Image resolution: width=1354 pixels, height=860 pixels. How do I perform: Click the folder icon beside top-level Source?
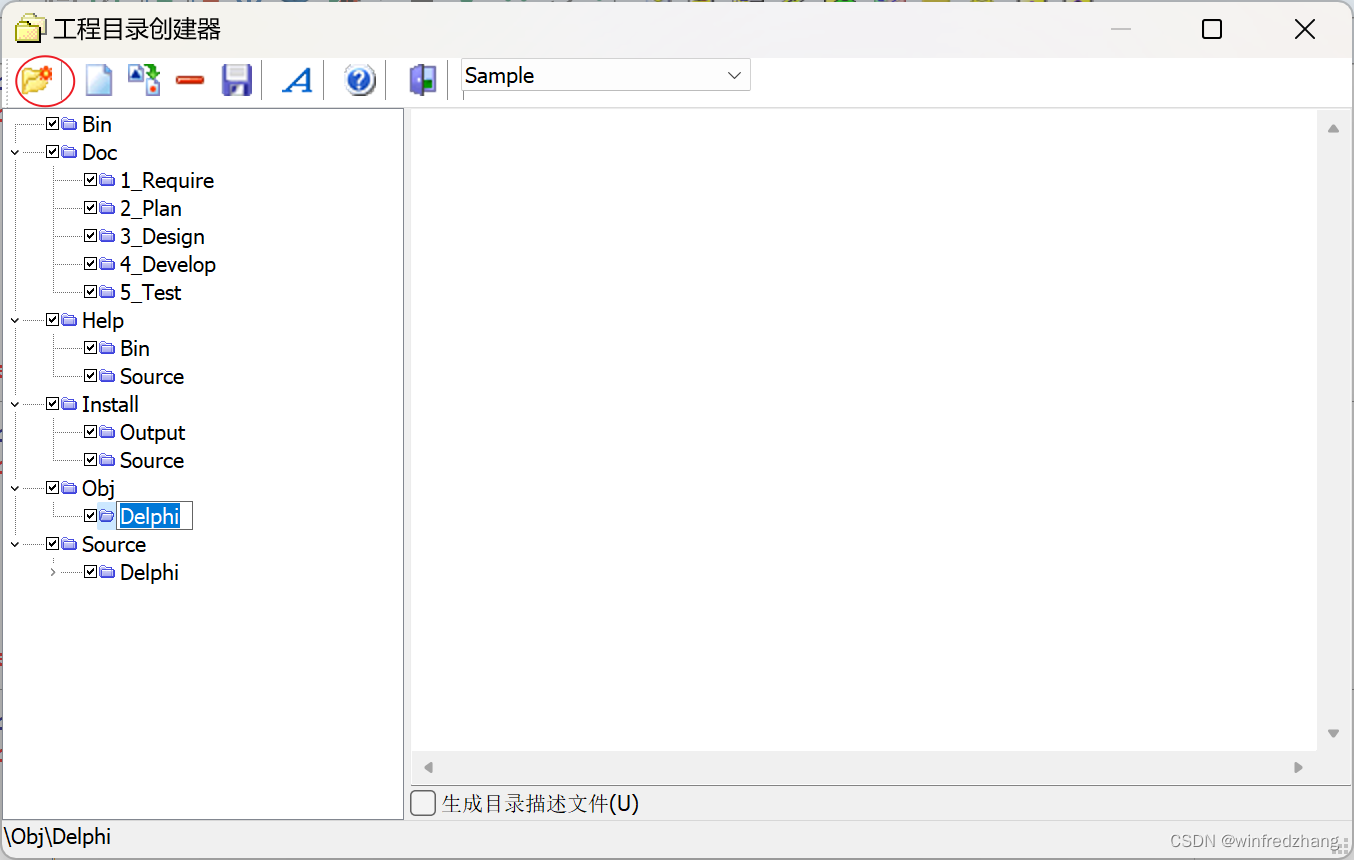[x=69, y=544]
